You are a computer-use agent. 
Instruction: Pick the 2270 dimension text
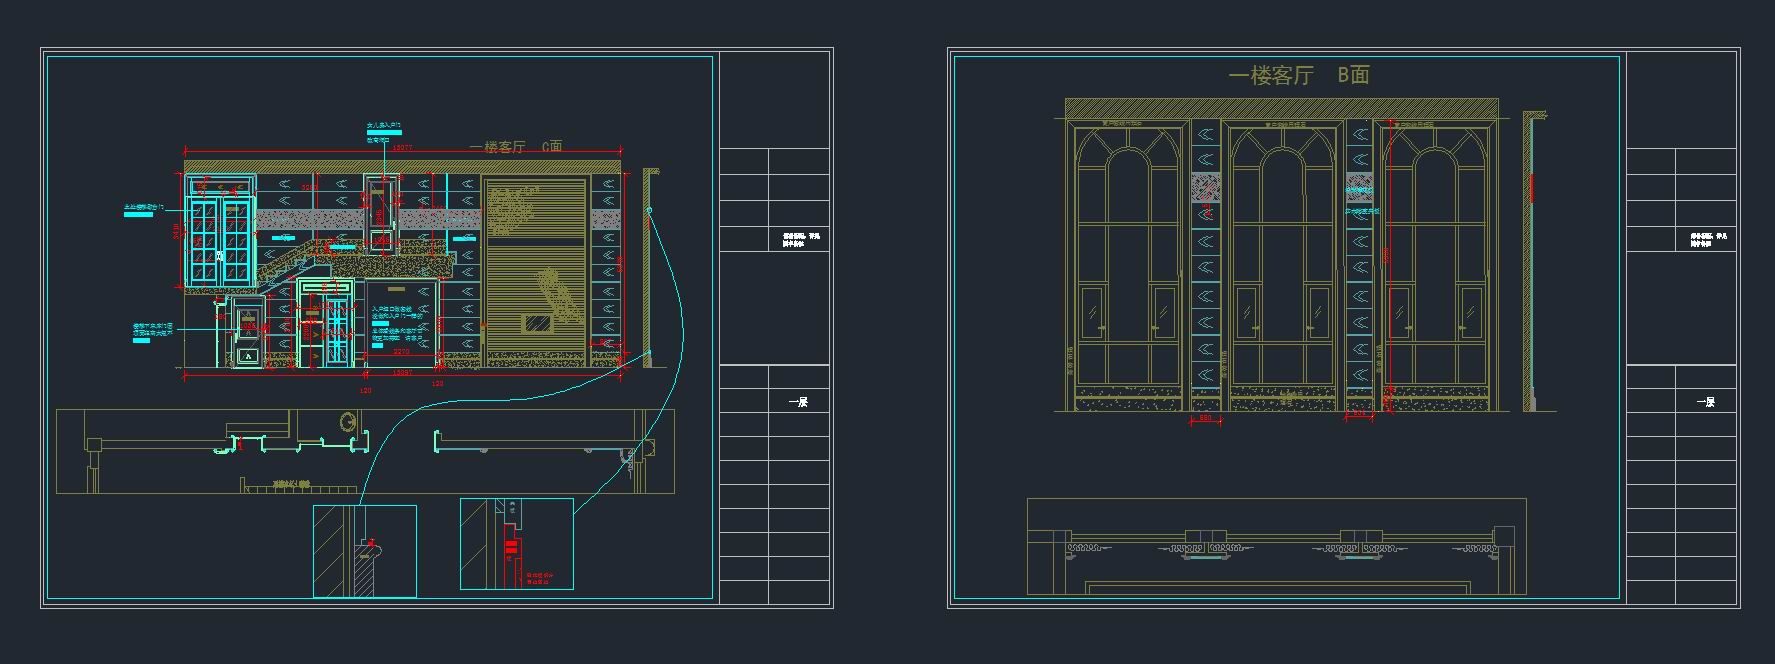[x=400, y=352]
